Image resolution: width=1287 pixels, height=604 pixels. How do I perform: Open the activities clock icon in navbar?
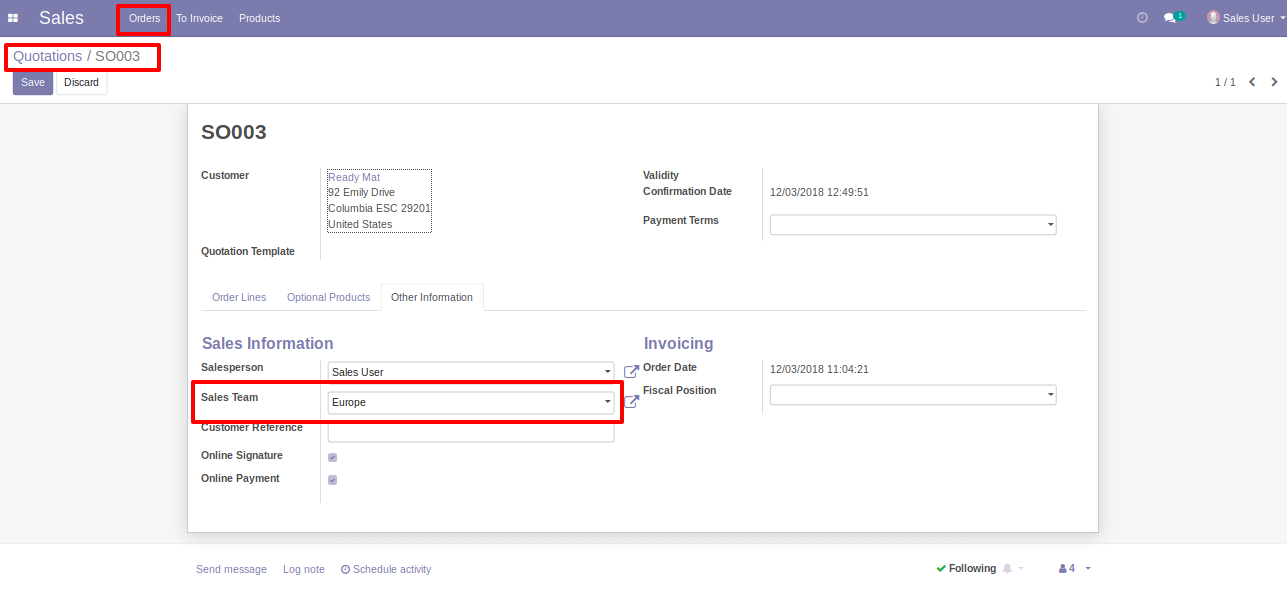pyautogui.click(x=1142, y=18)
